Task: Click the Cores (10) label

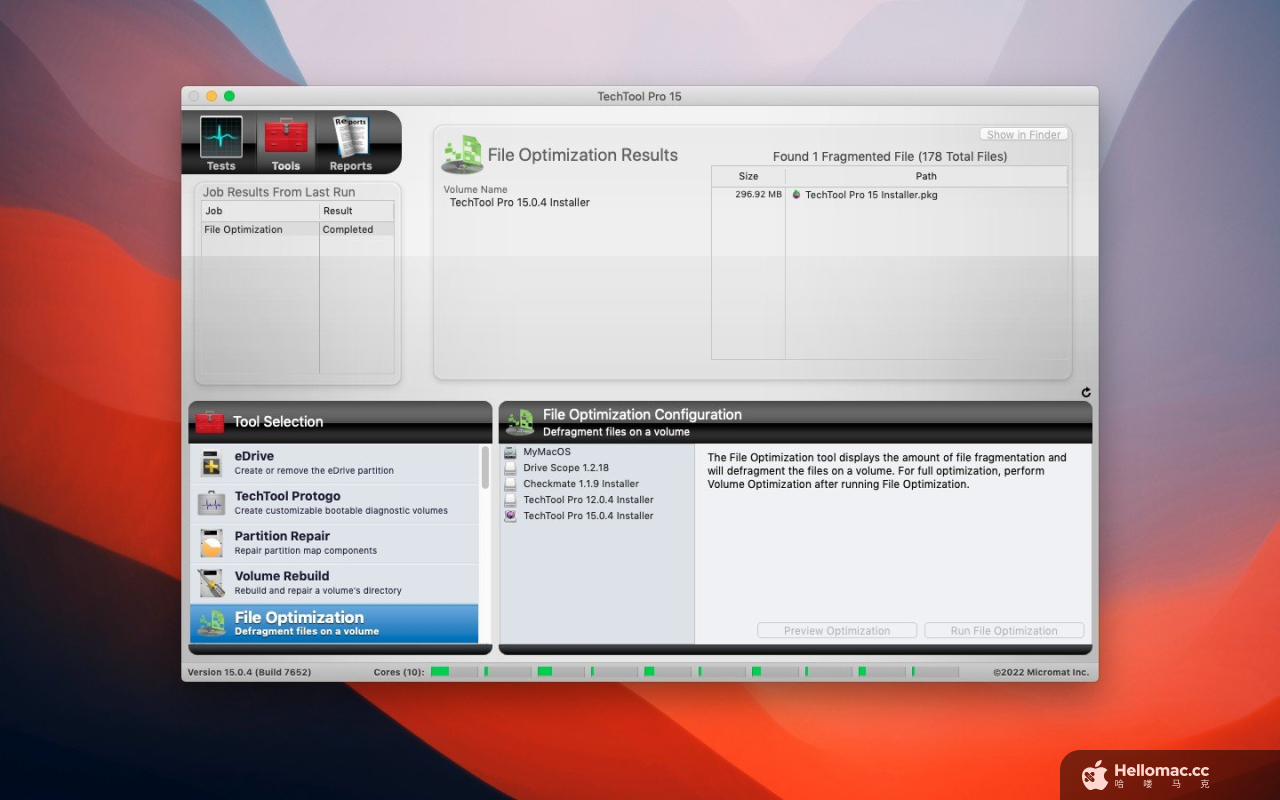Action: tap(399, 672)
